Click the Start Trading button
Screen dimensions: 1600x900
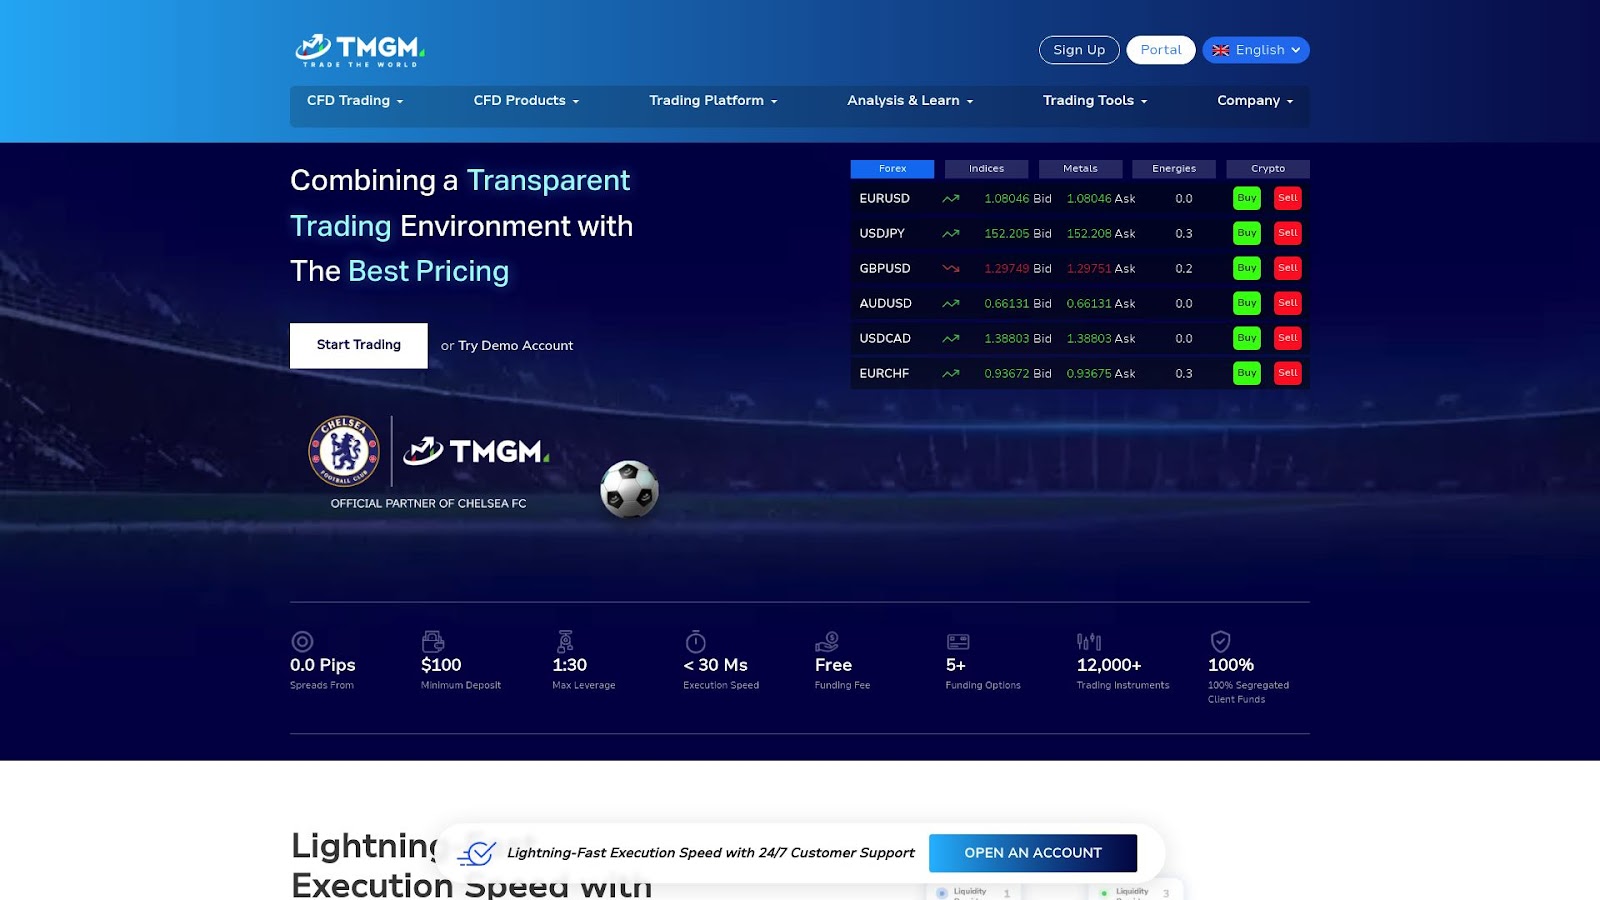(x=359, y=345)
